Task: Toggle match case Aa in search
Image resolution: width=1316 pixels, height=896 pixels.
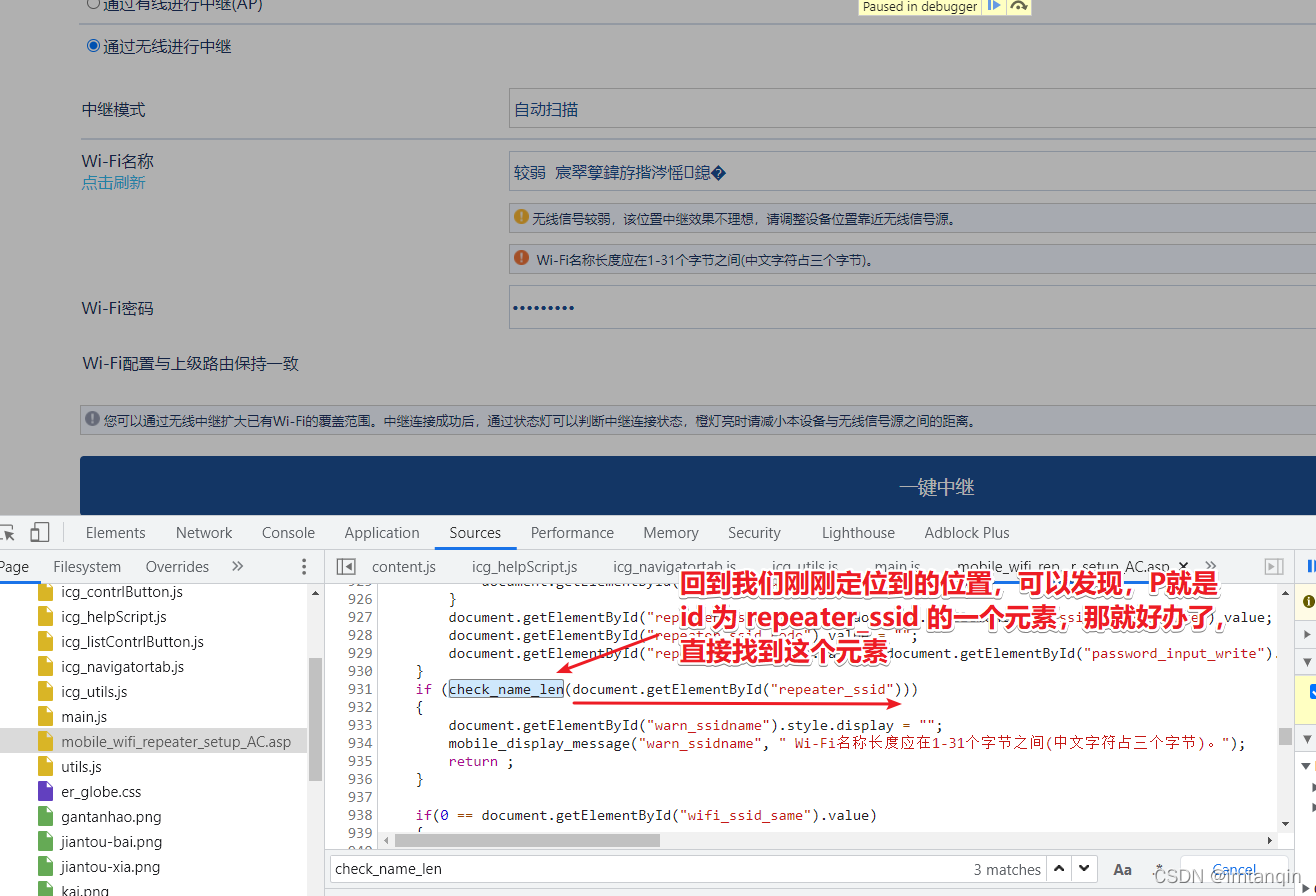Action: pos(1123,869)
